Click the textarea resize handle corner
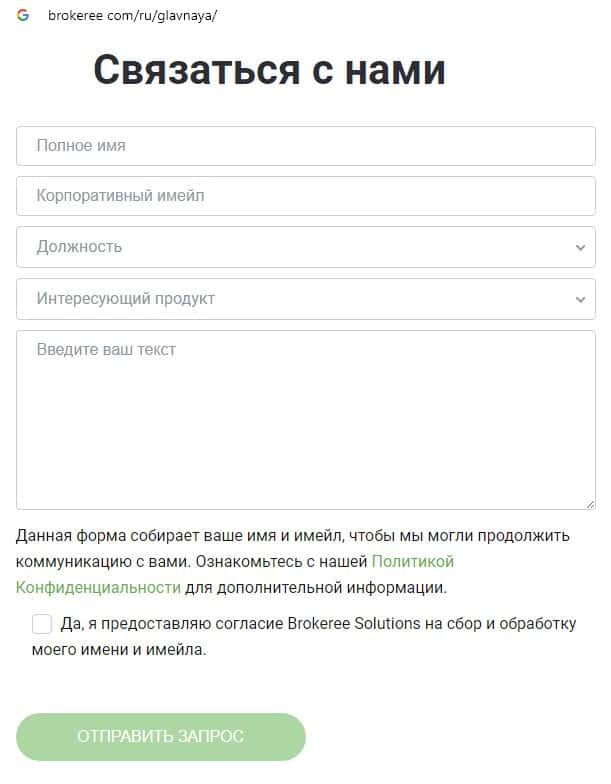 tap(590, 503)
